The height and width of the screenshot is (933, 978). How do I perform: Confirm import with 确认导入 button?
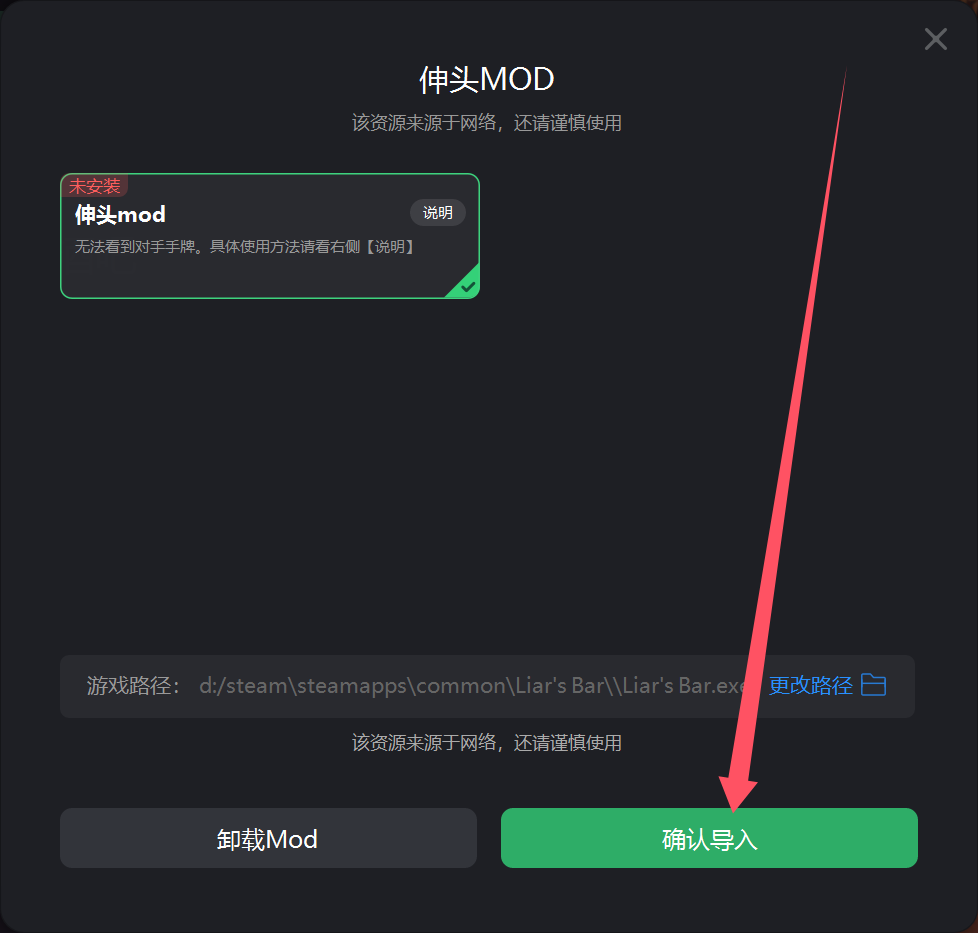709,838
